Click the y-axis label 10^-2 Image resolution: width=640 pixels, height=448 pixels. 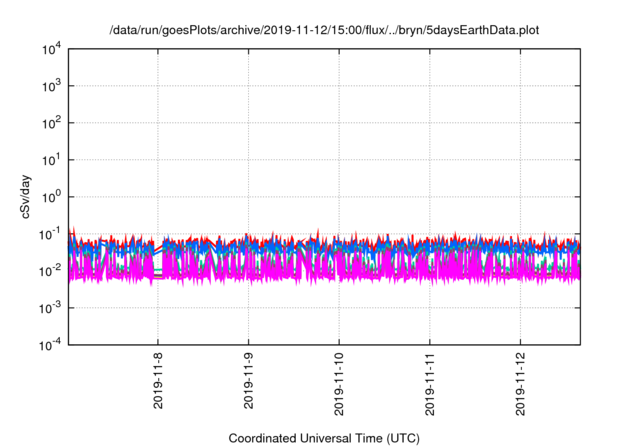click(x=51, y=272)
